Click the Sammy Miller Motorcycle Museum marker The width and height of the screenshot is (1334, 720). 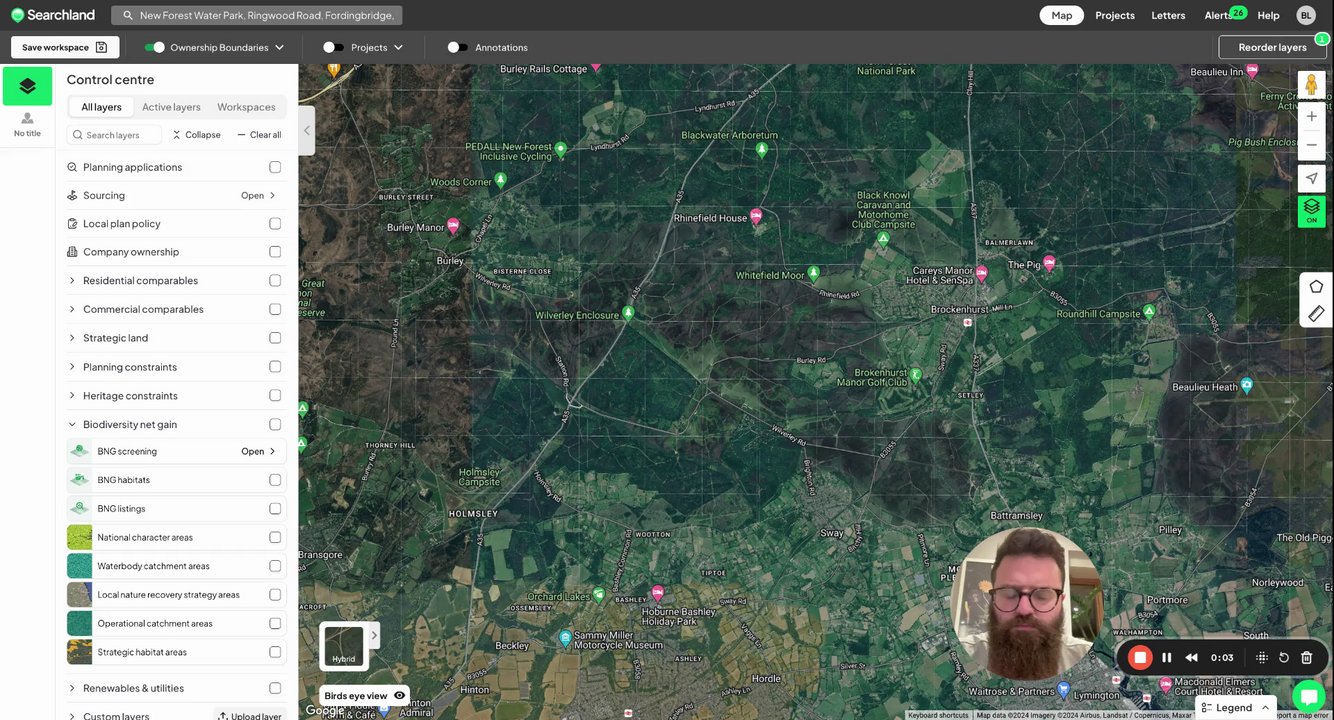(565, 637)
